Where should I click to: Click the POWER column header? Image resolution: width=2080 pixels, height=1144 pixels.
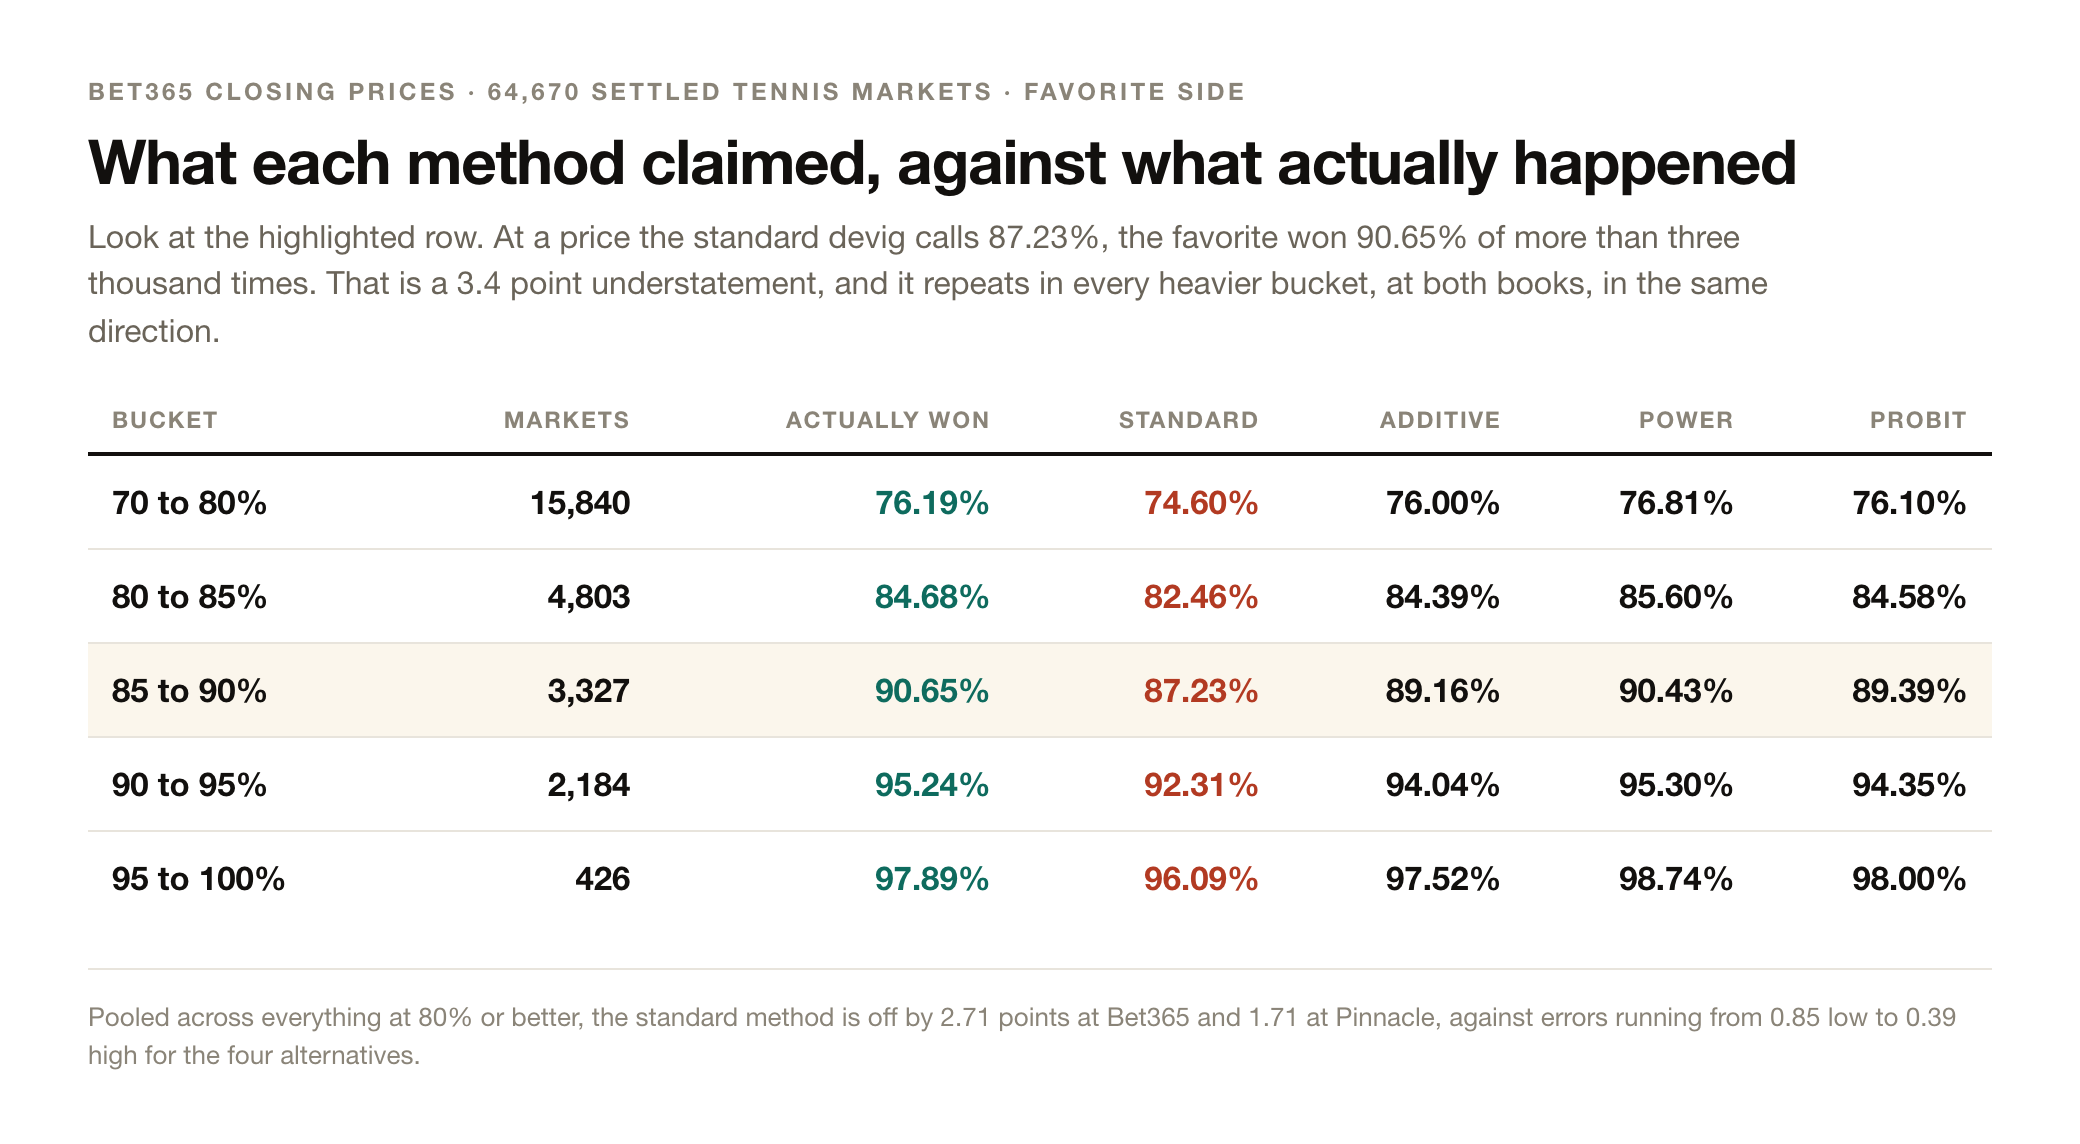point(1686,420)
